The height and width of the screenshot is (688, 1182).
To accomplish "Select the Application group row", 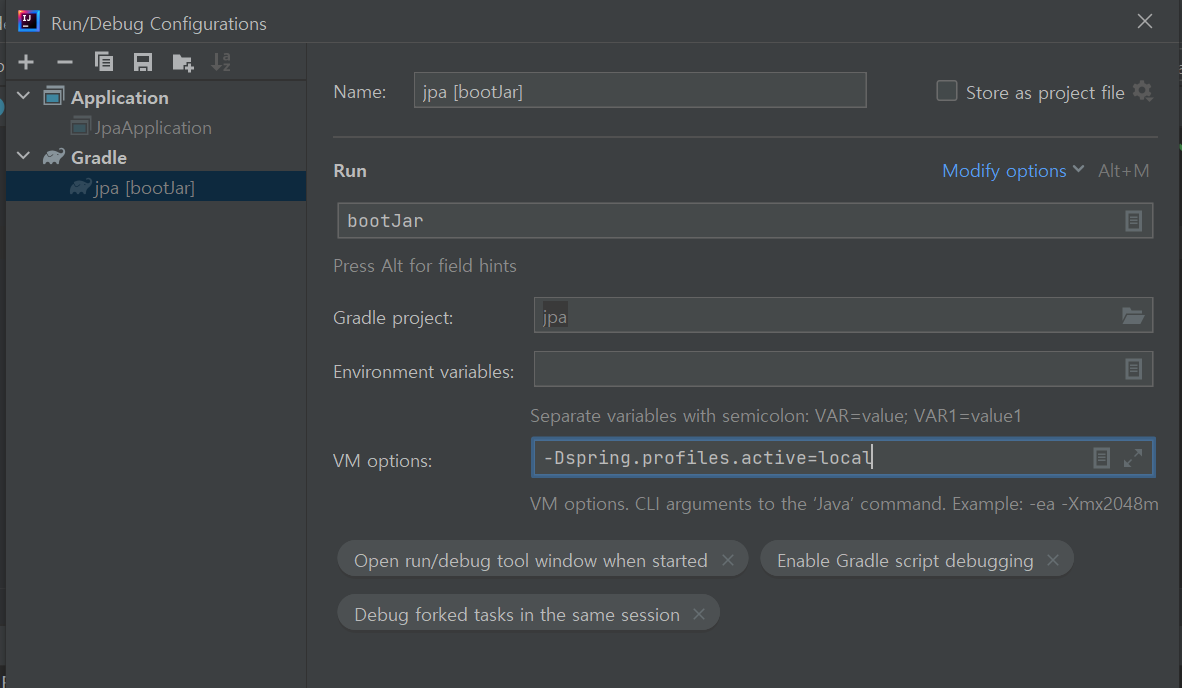I will [156, 96].
